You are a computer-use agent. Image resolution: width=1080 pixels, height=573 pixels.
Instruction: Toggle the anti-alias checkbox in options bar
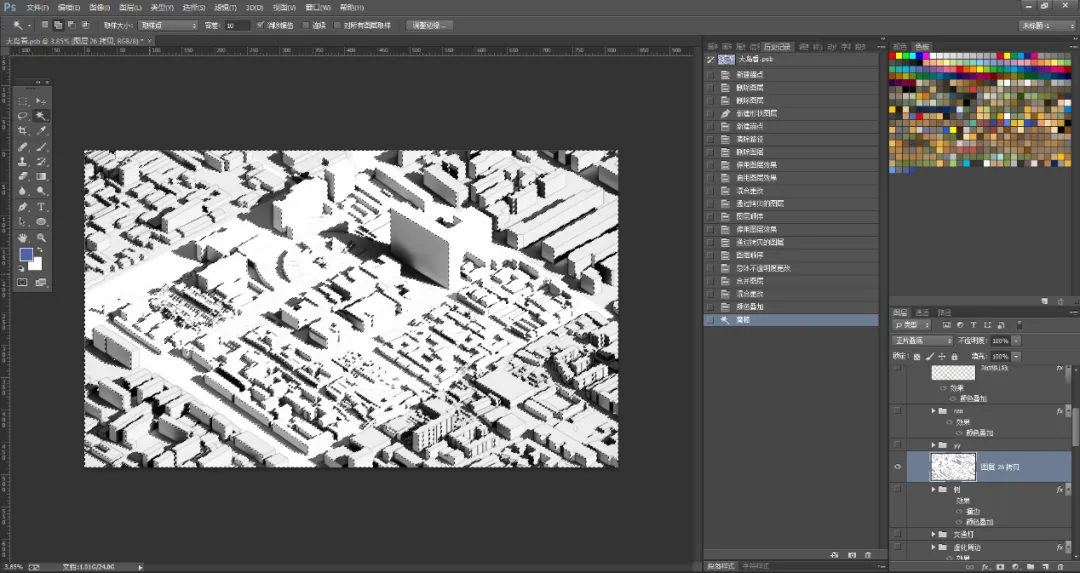(260, 25)
